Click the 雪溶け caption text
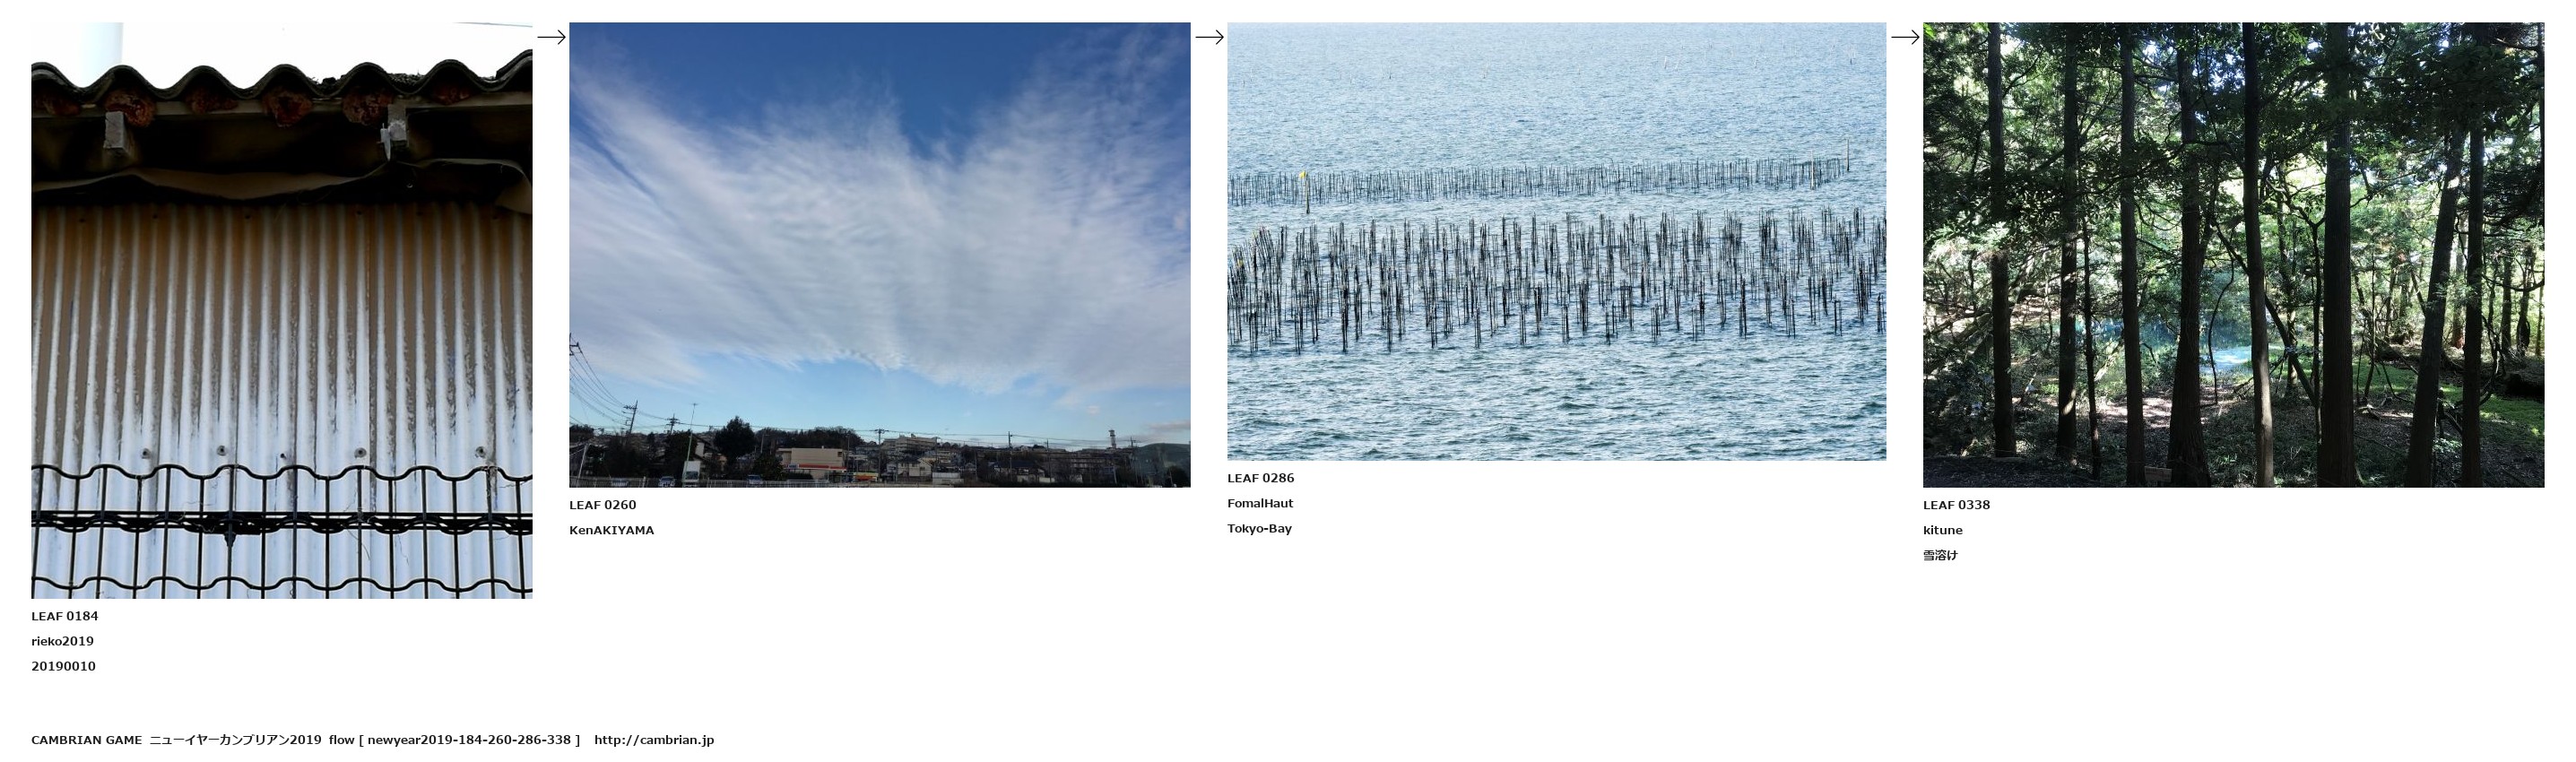The width and height of the screenshot is (2576, 762). 1941,555
